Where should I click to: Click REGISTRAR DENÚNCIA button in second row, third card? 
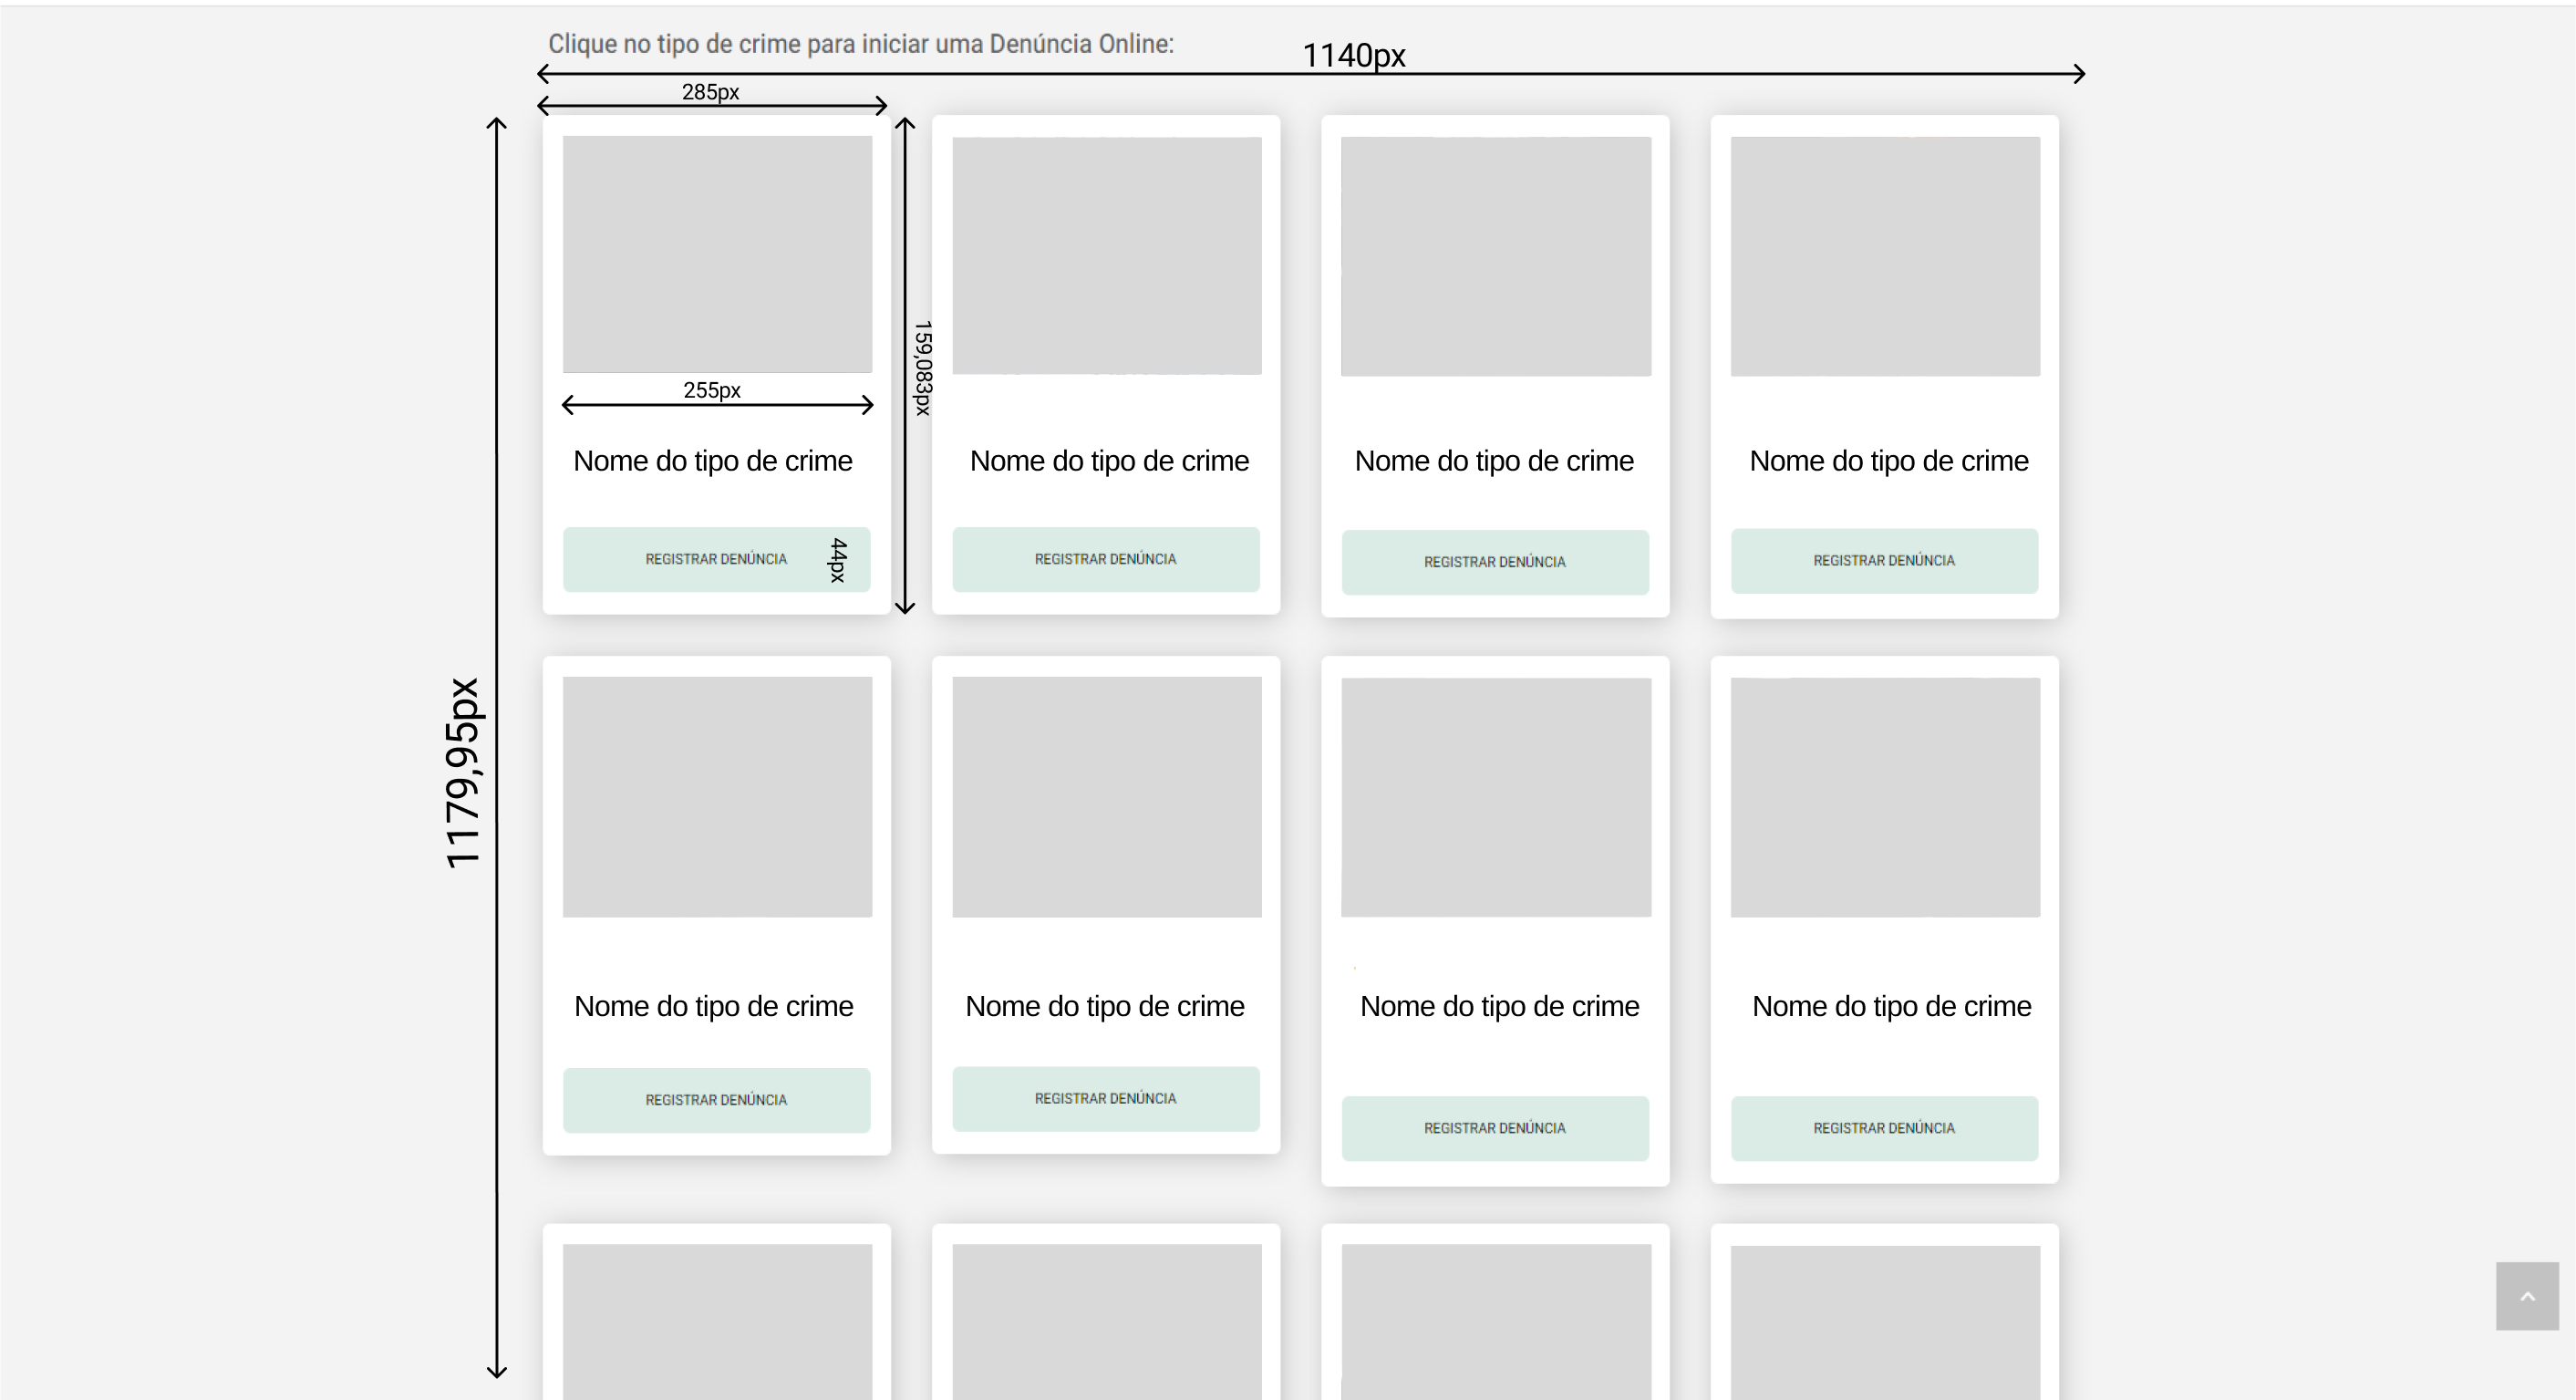[x=1495, y=1128]
